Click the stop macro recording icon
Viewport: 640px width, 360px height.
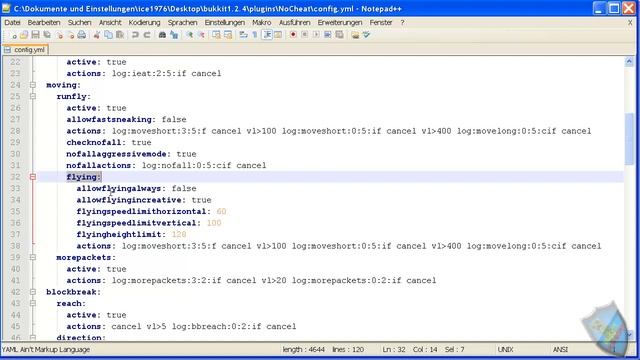[304, 35]
